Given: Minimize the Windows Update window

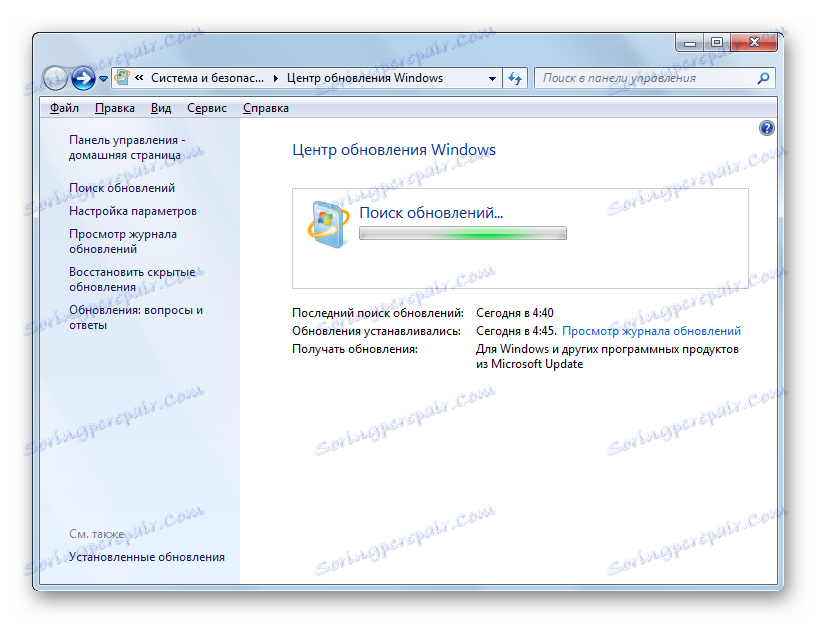Looking at the screenshot, I should pyautogui.click(x=690, y=43).
